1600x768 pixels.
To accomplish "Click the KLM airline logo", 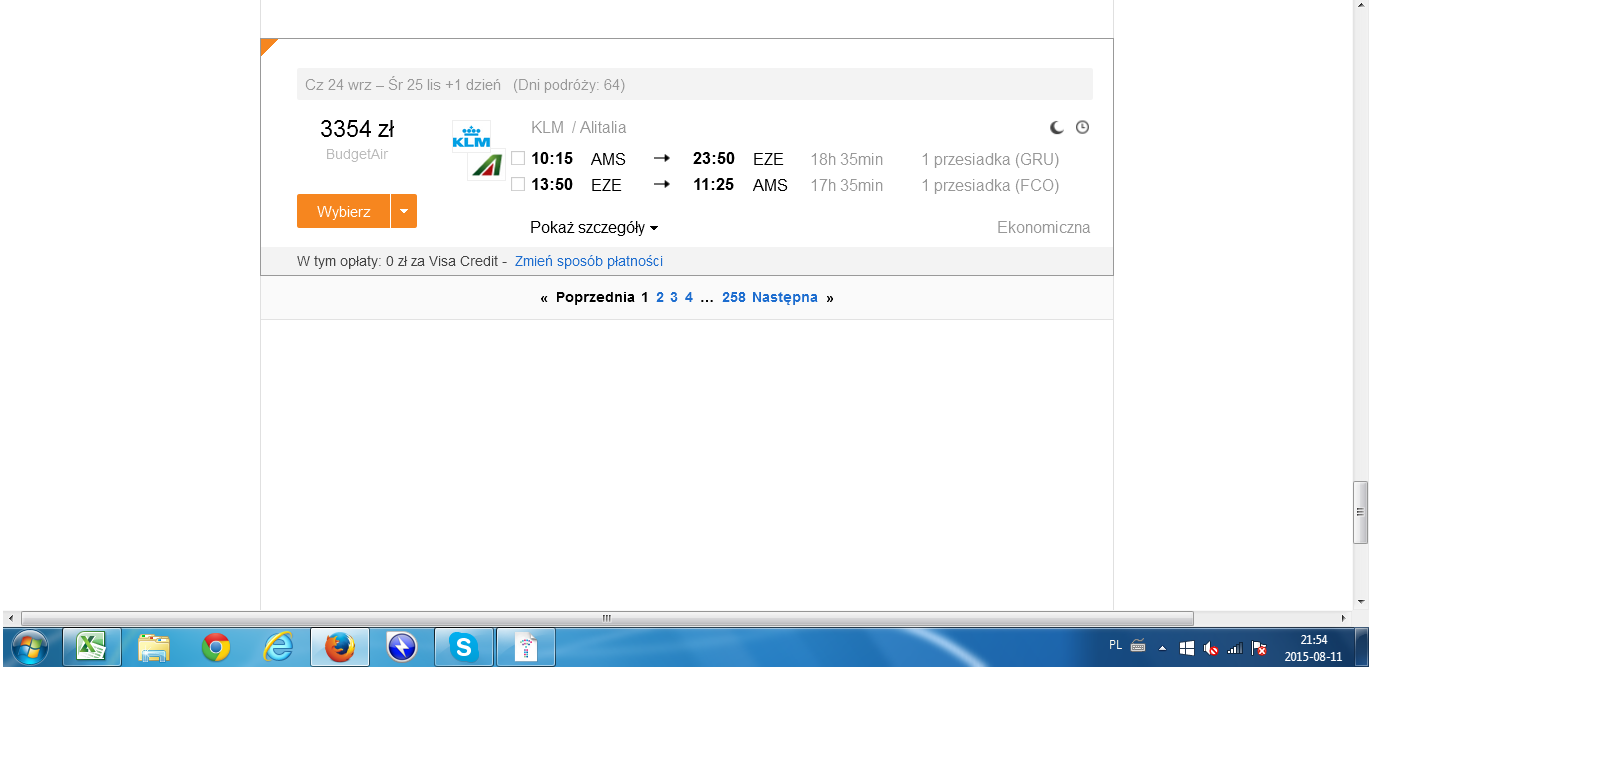I will (x=471, y=135).
